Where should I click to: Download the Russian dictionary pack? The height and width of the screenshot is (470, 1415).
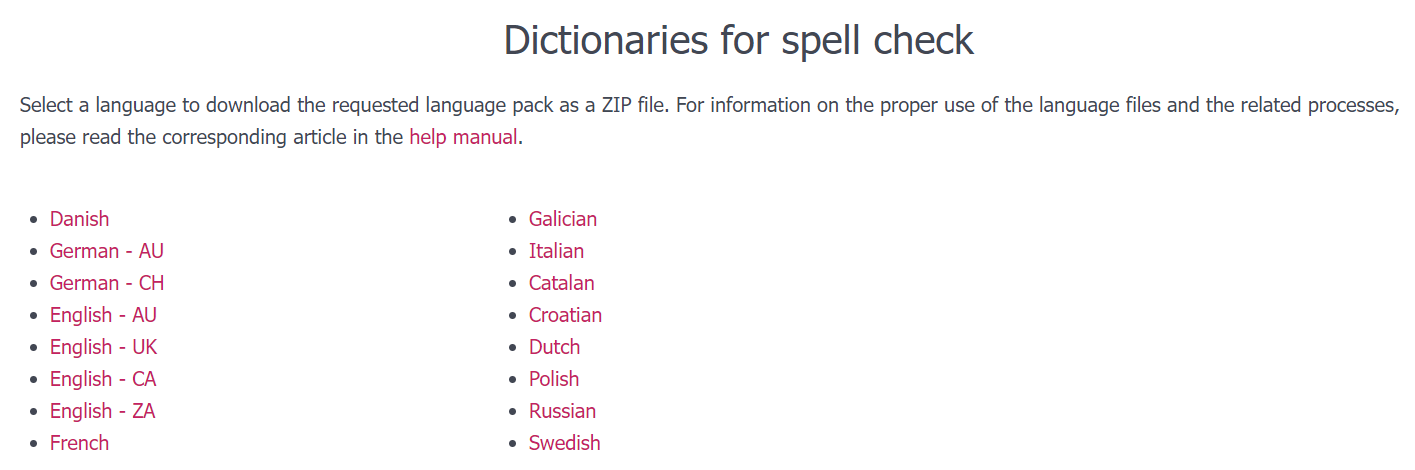(562, 411)
